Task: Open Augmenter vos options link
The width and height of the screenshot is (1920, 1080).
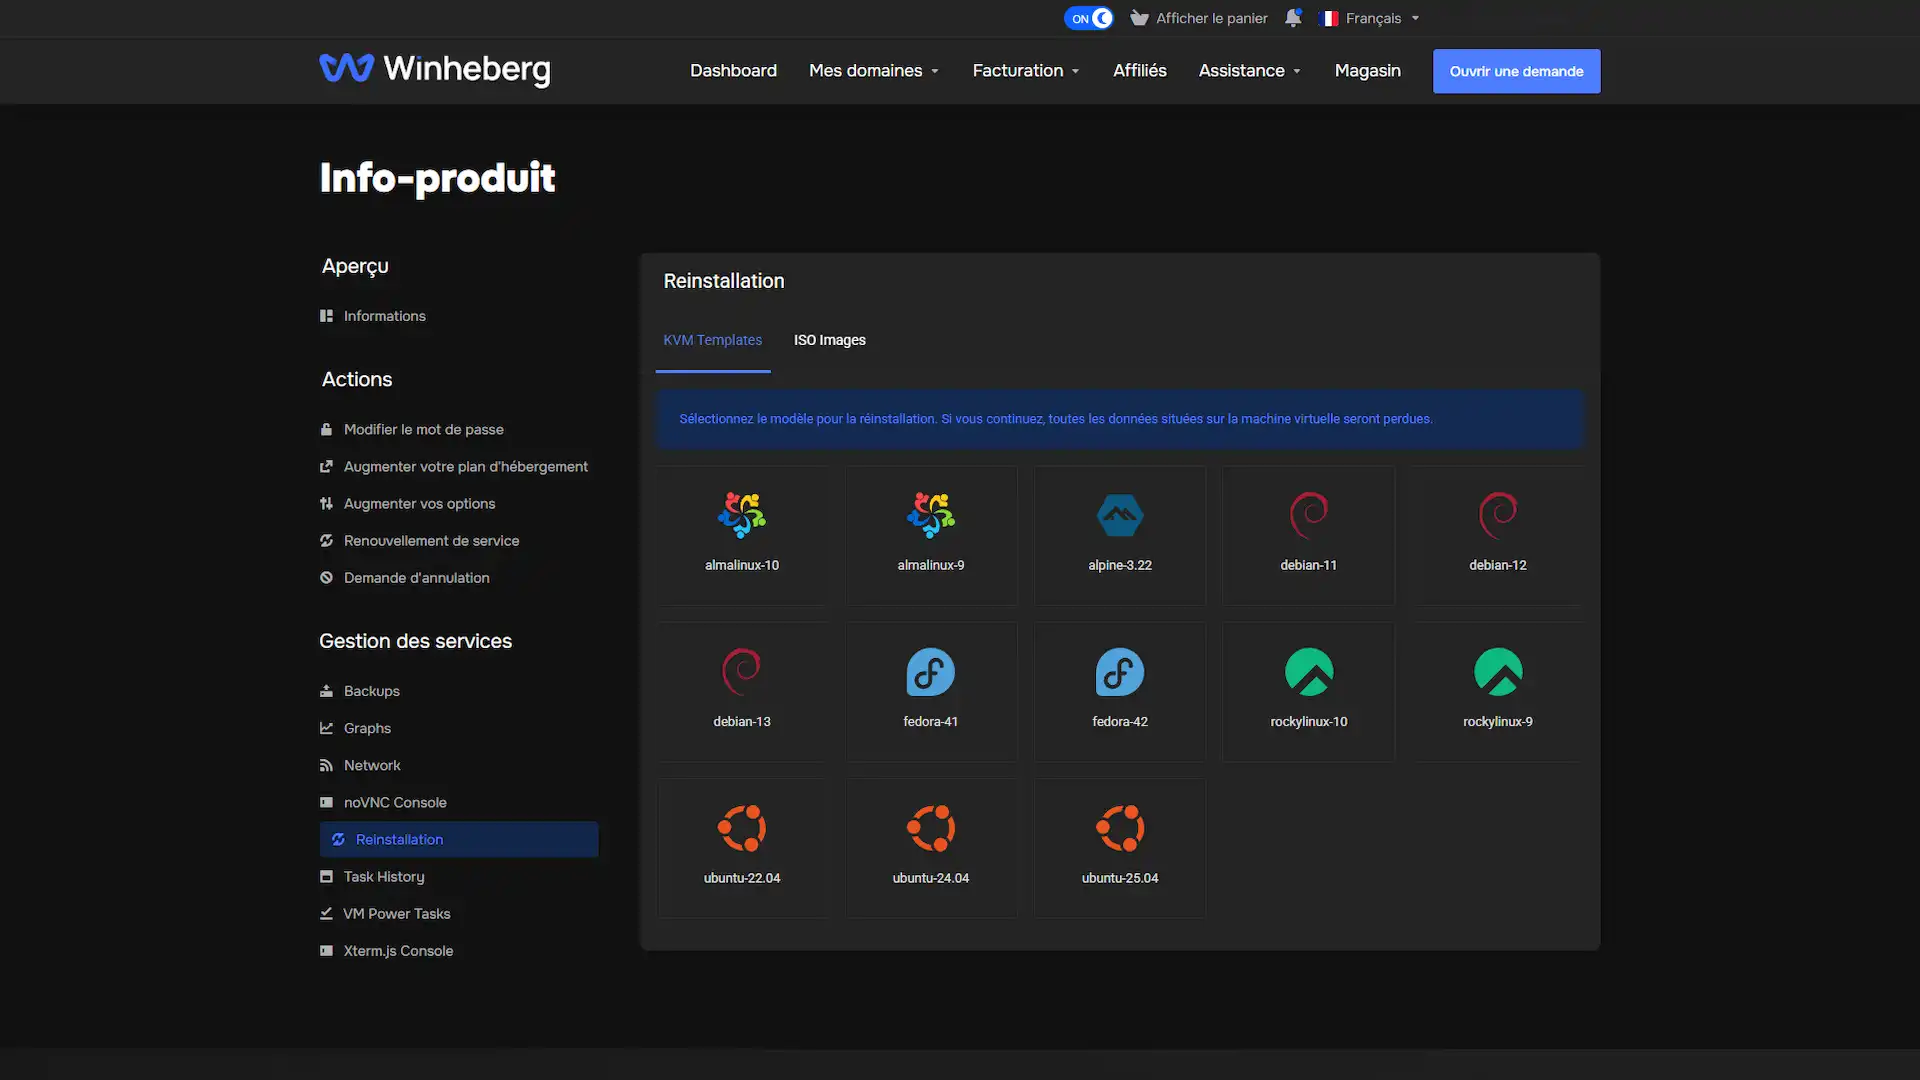Action: click(x=420, y=504)
